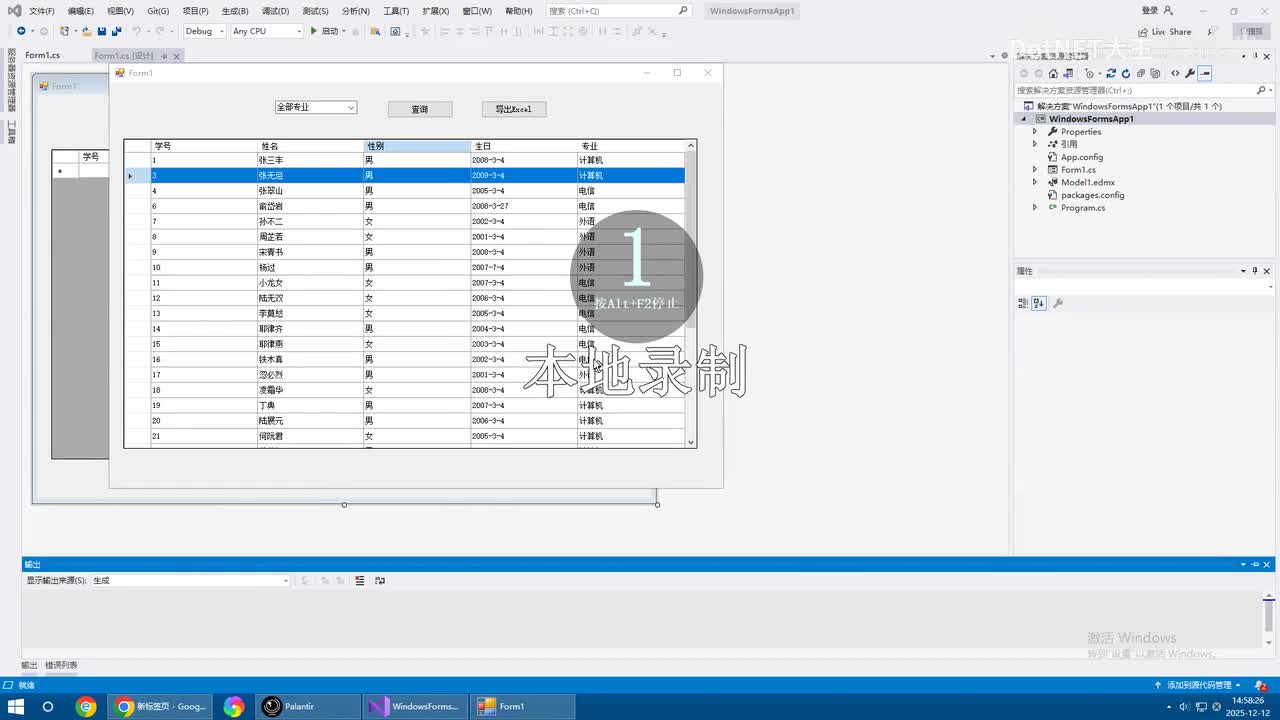Expand the Model1.edmx node
Image resolution: width=1280 pixels, height=720 pixels.
[x=1035, y=182]
